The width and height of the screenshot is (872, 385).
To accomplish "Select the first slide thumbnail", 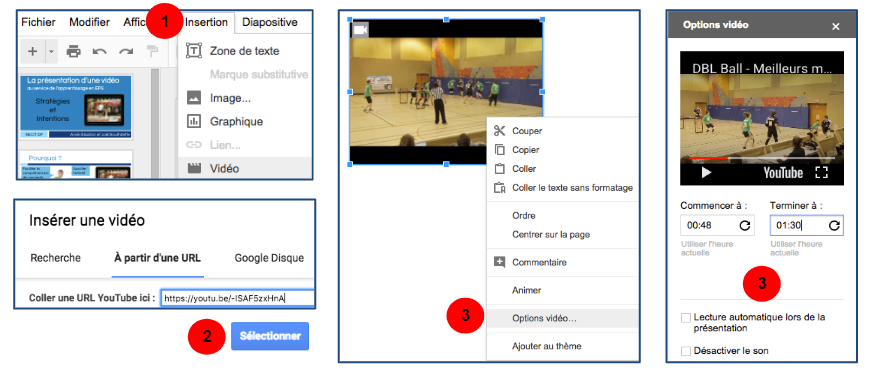I will 76,106.
